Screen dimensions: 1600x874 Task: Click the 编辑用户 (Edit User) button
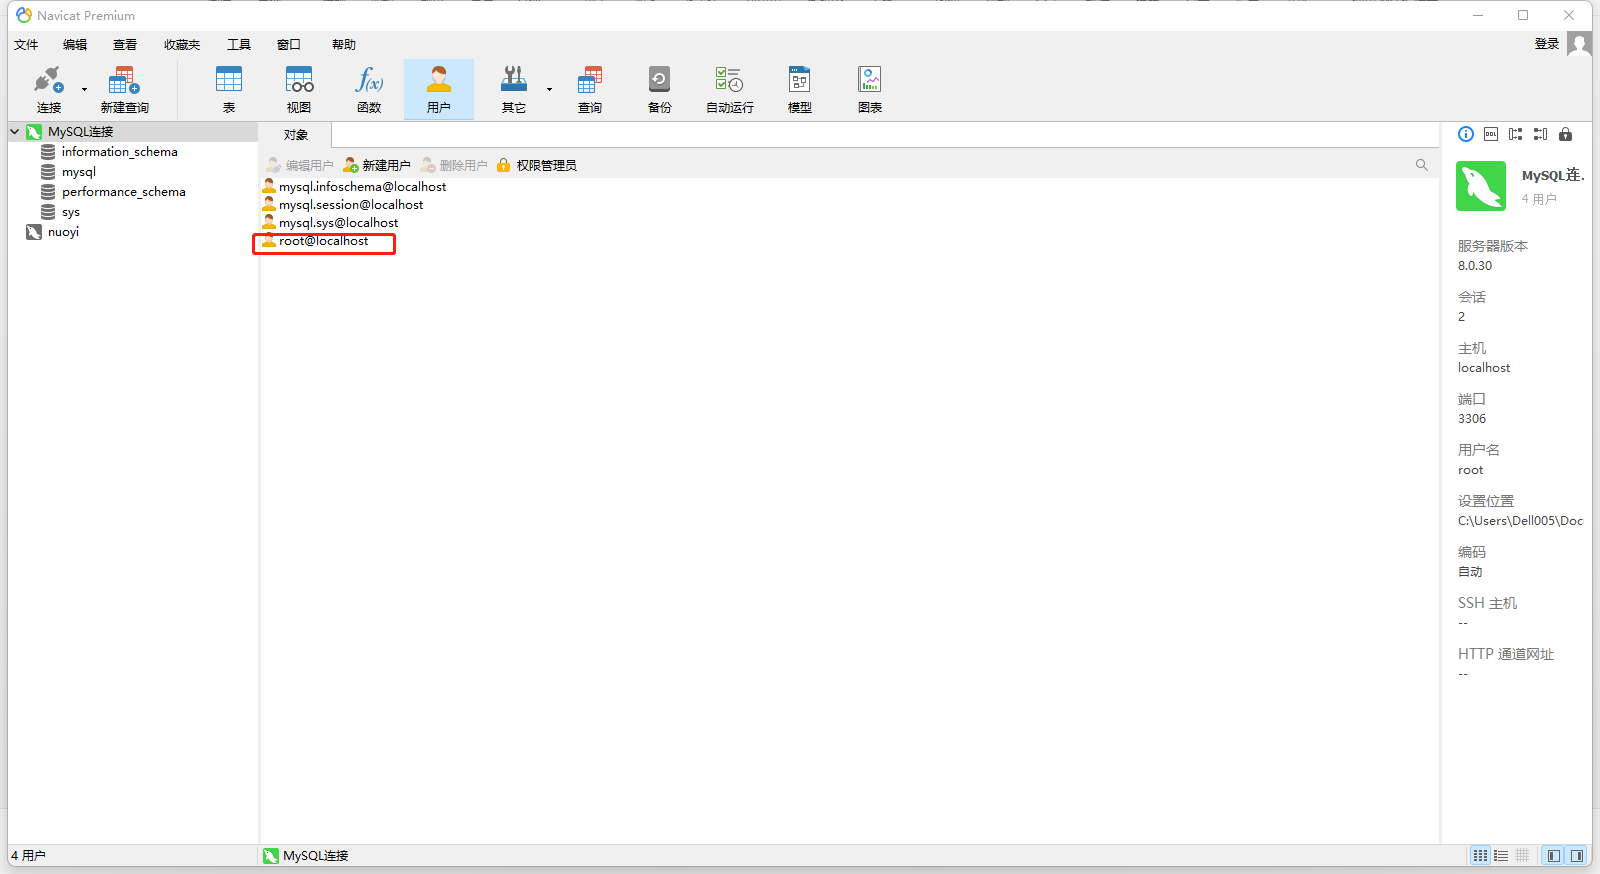coord(300,165)
